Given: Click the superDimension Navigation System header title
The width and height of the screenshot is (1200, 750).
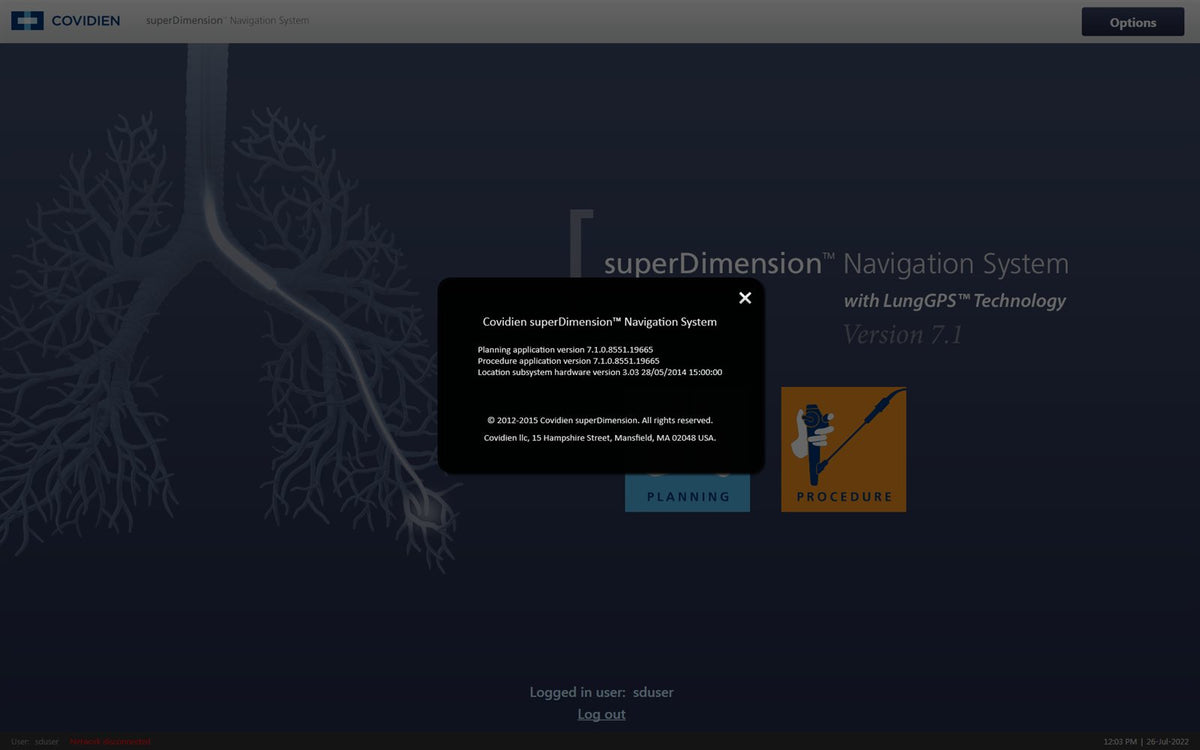Looking at the screenshot, I should click(227, 20).
